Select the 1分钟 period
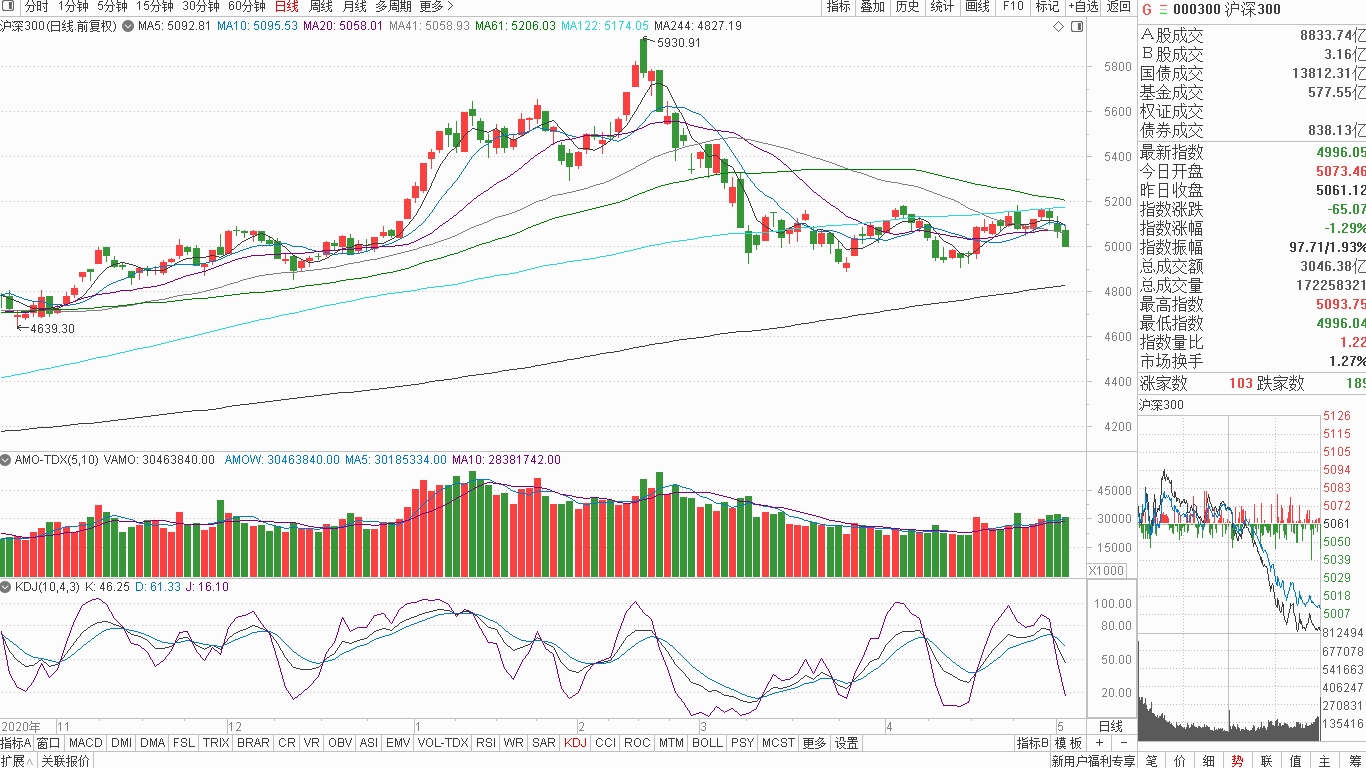This screenshot has width=1366, height=768. tap(73, 6)
